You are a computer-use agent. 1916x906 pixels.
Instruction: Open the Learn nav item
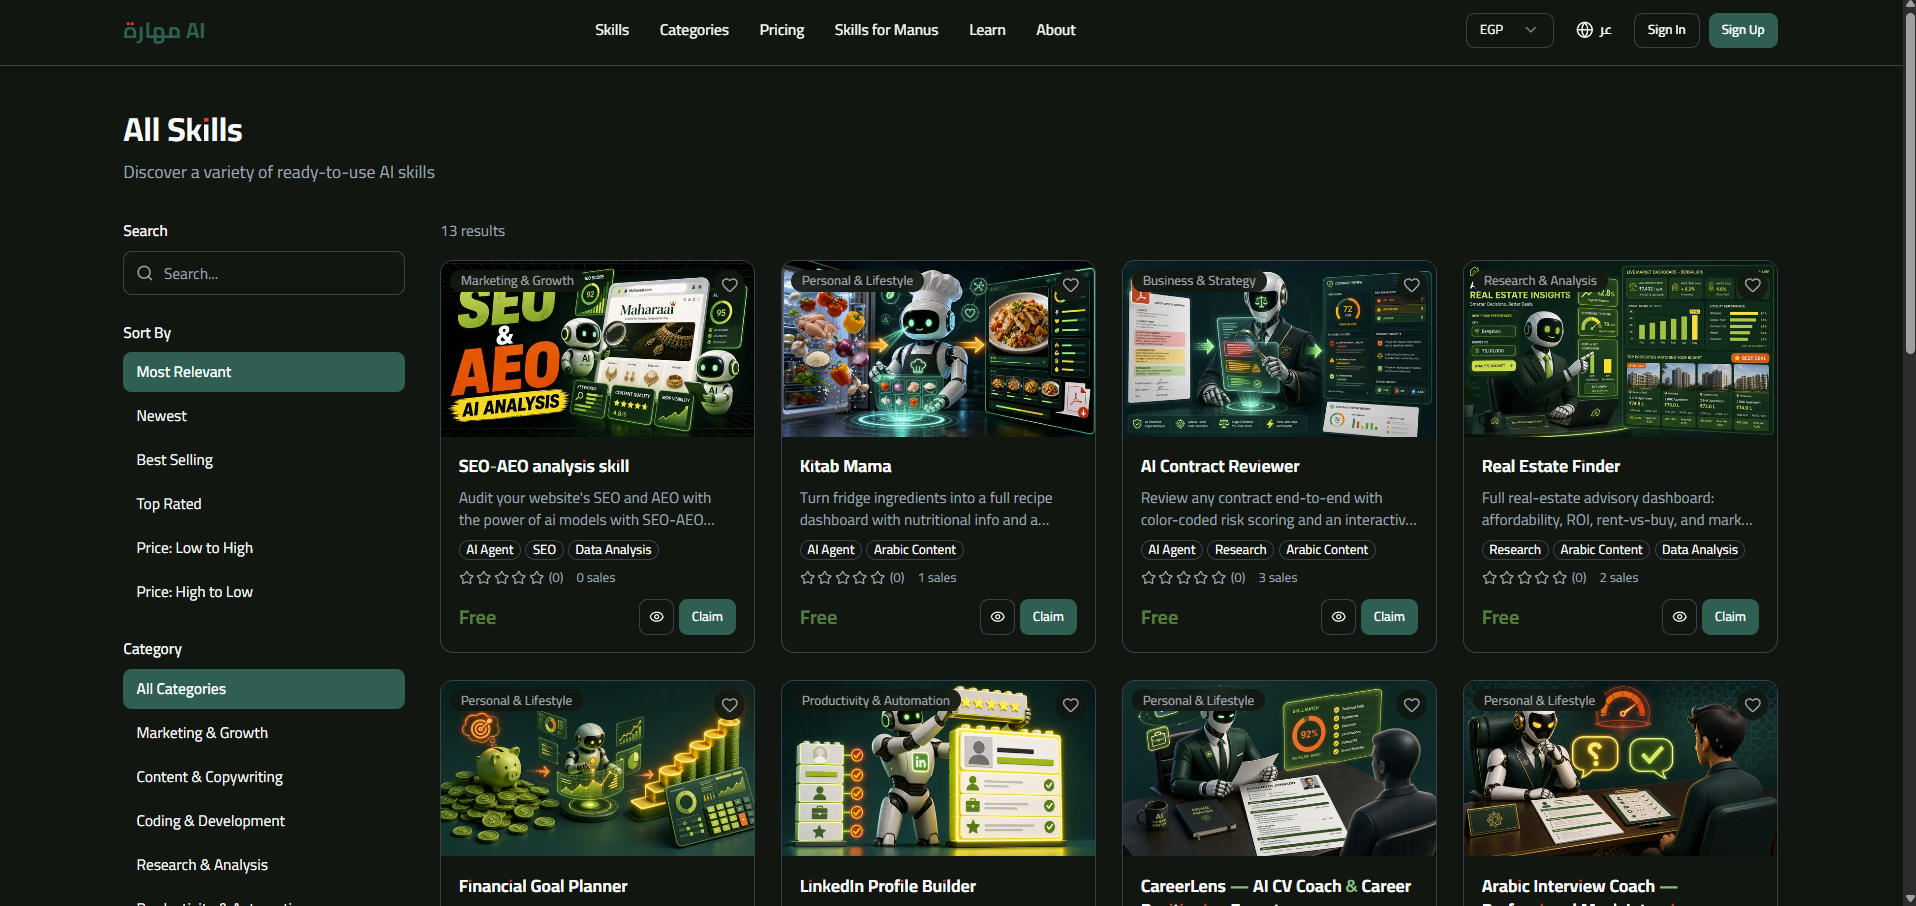[x=987, y=30]
